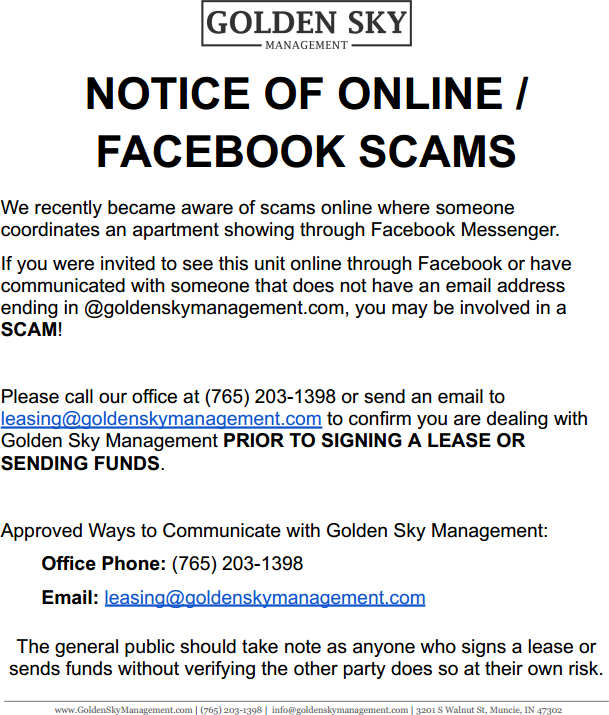Click the 3201 S Walnut St footer address
Image resolution: width=609 pixels, height=715 pixels.
tap(489, 709)
